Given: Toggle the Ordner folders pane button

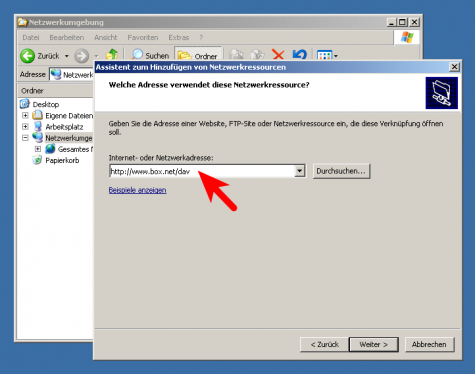Looking at the screenshot, I should coord(198,55).
